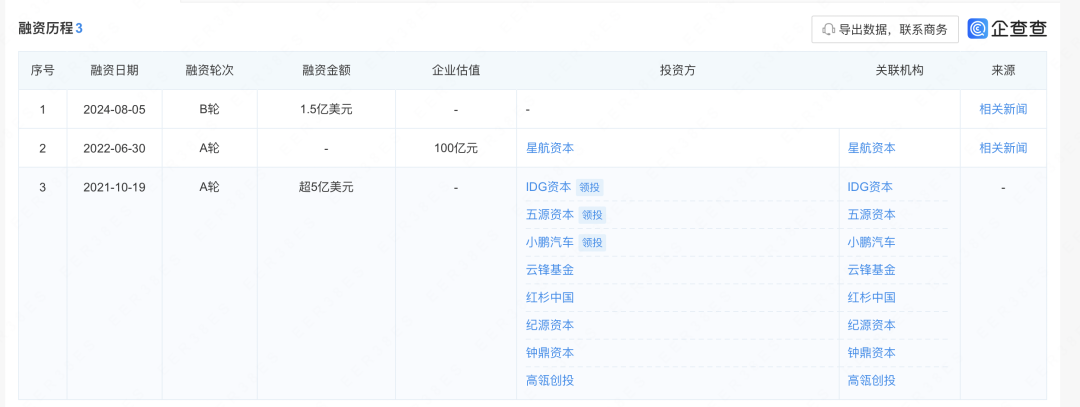Click the 领投 tag next to IDG资本
The height and width of the screenshot is (407, 1080).
590,187
